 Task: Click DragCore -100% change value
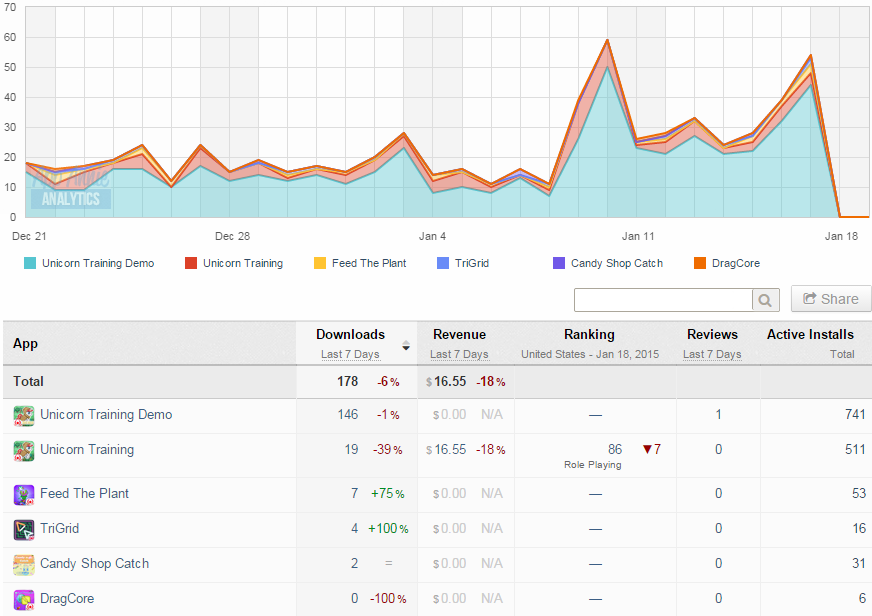point(388,599)
